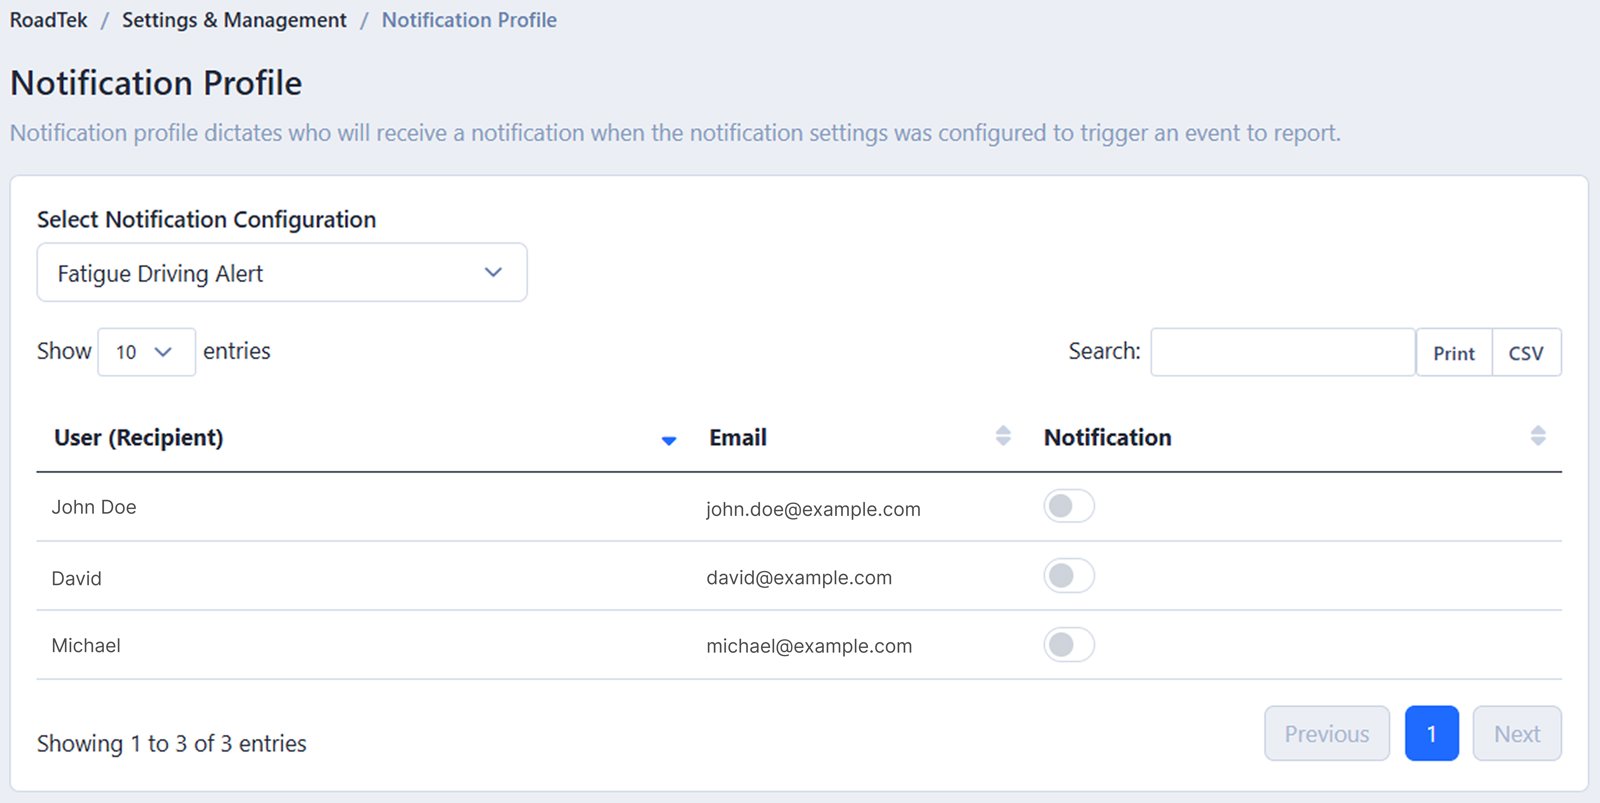Go to the Next page
The image size is (1600, 803).
pos(1517,734)
